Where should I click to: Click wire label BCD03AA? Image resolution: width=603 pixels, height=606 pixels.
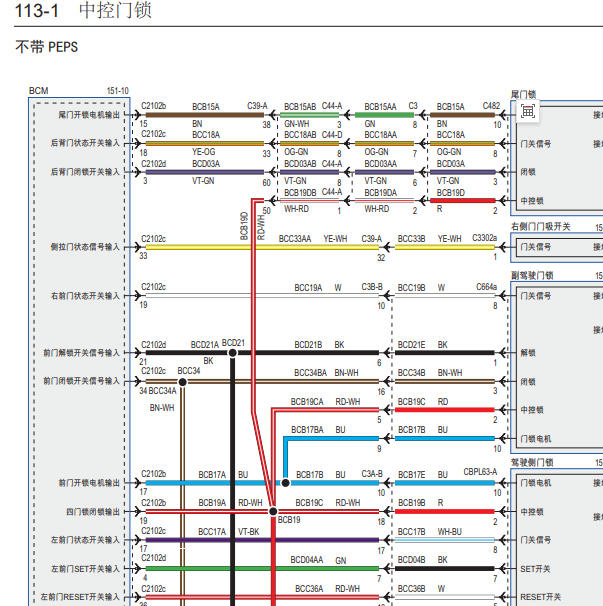(x=380, y=164)
